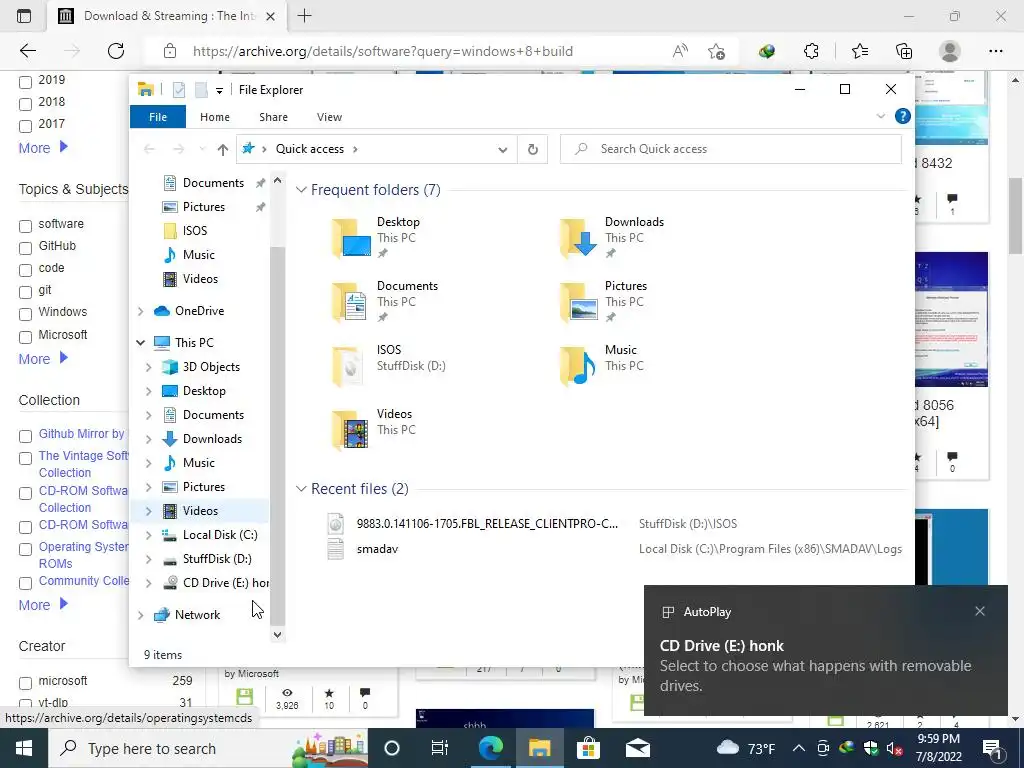
Task: Expand StuffDisk (D:) tree node
Action: [148, 559]
